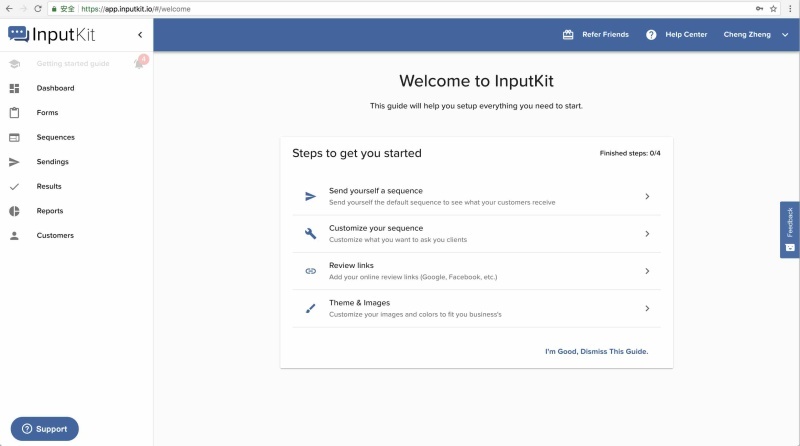This screenshot has height=446, width=800.
Task: Click the Refer Friends gift icon
Action: point(568,35)
